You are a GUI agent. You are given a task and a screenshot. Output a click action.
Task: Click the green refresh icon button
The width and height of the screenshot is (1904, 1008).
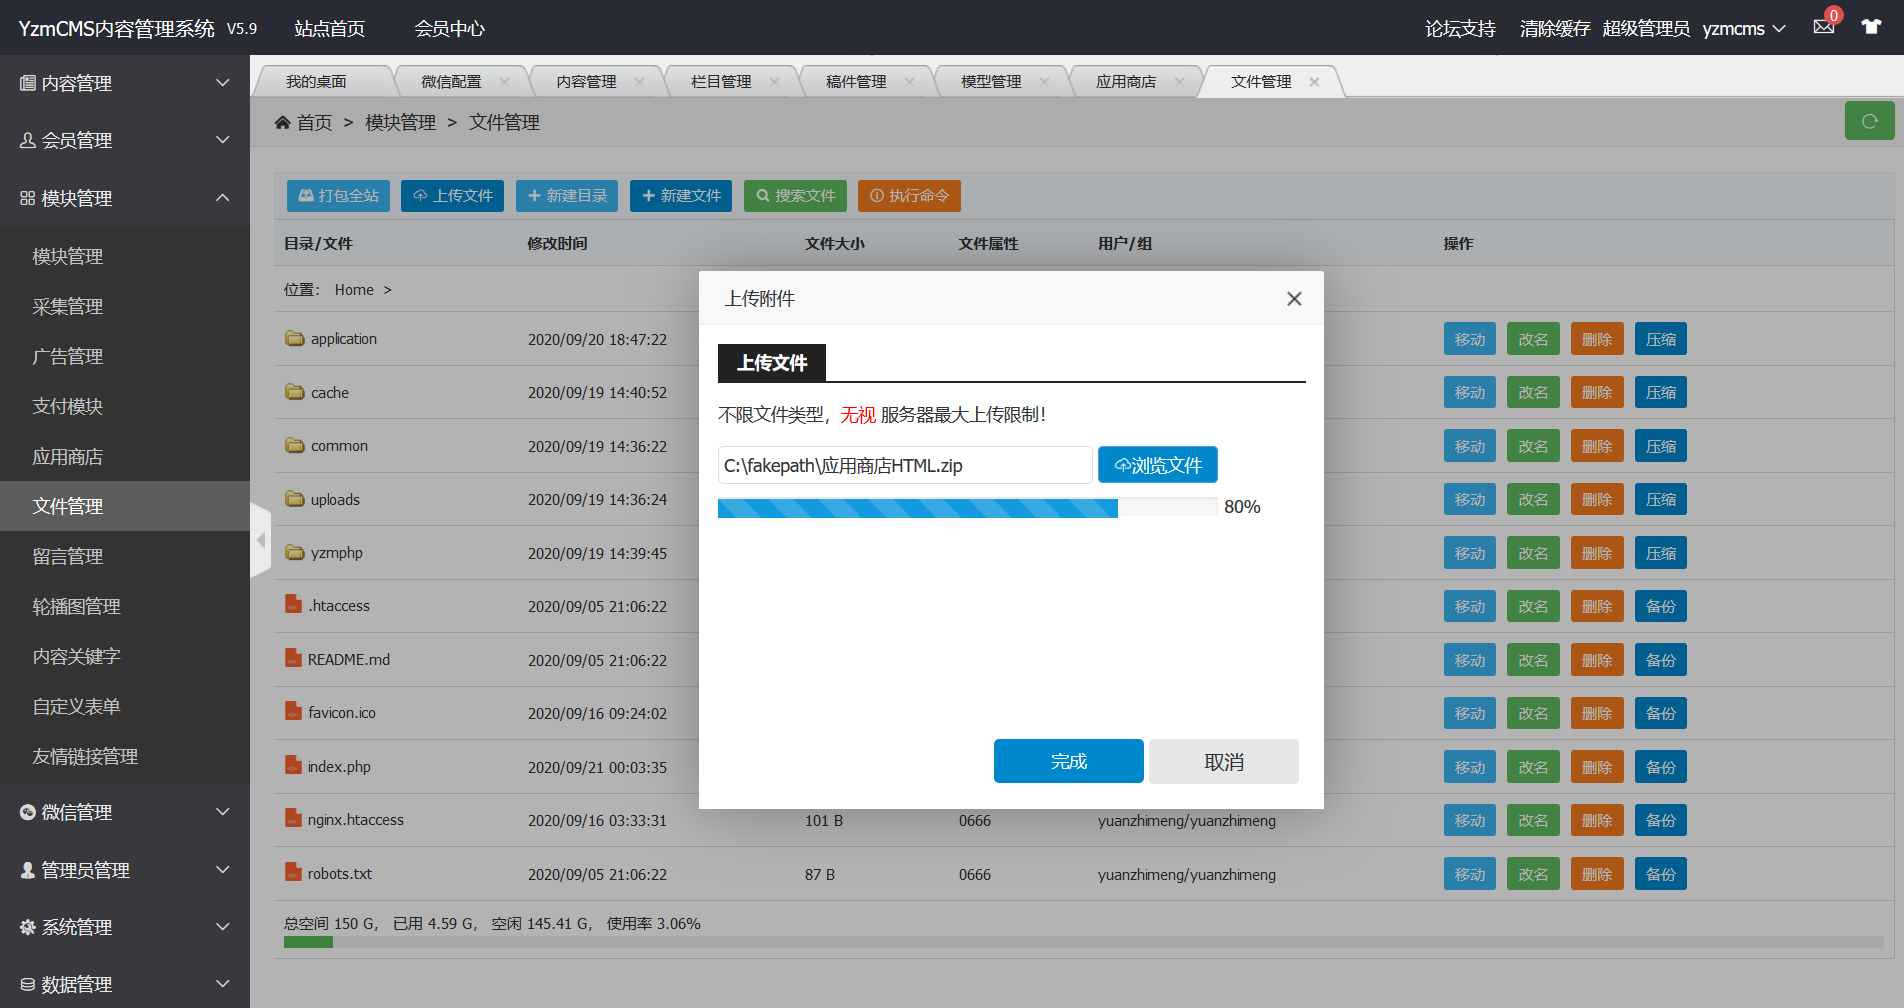(1868, 121)
